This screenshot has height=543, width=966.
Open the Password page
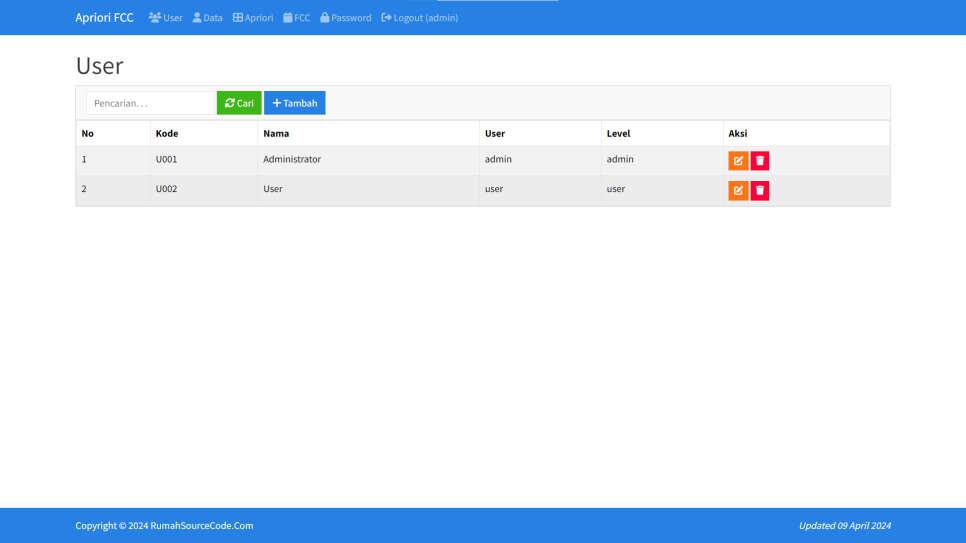pyautogui.click(x=346, y=18)
